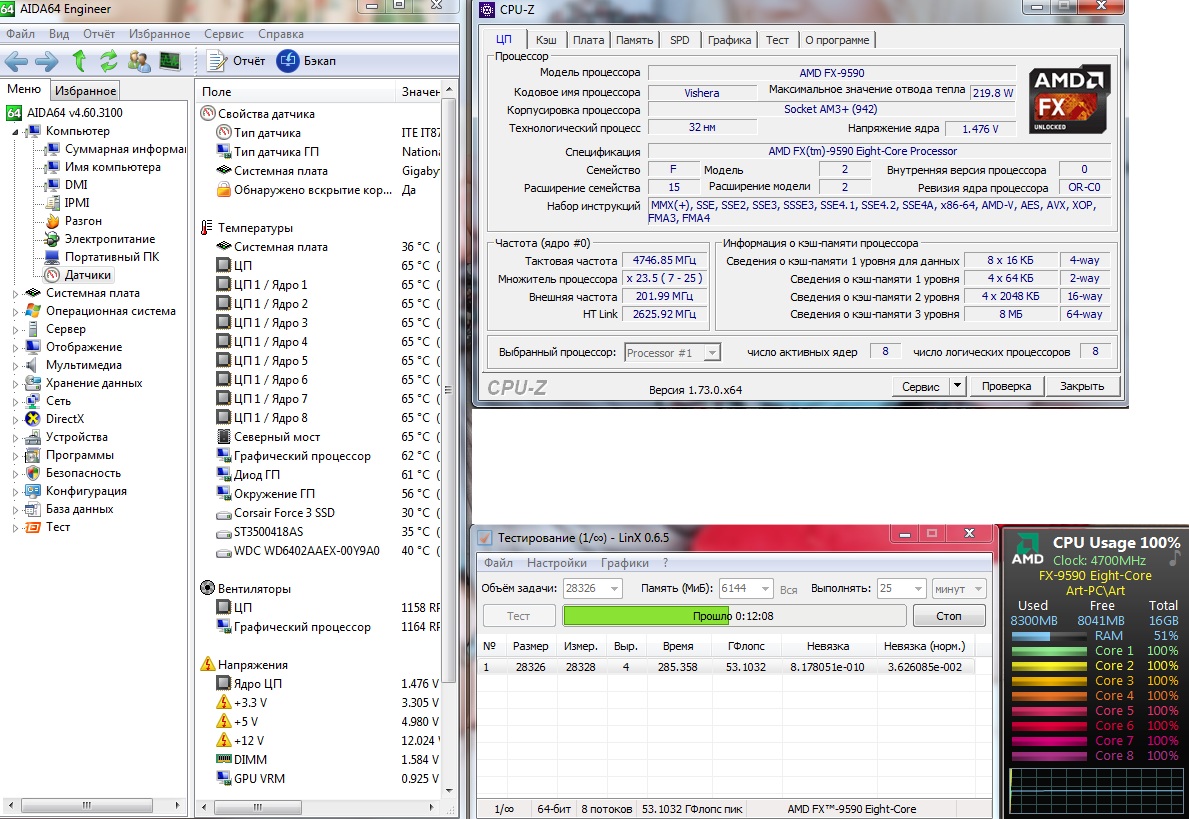The height and width of the screenshot is (819, 1189).
Task: Click the AIDA64 vertical scrollbar down arrow
Action: coord(449,791)
